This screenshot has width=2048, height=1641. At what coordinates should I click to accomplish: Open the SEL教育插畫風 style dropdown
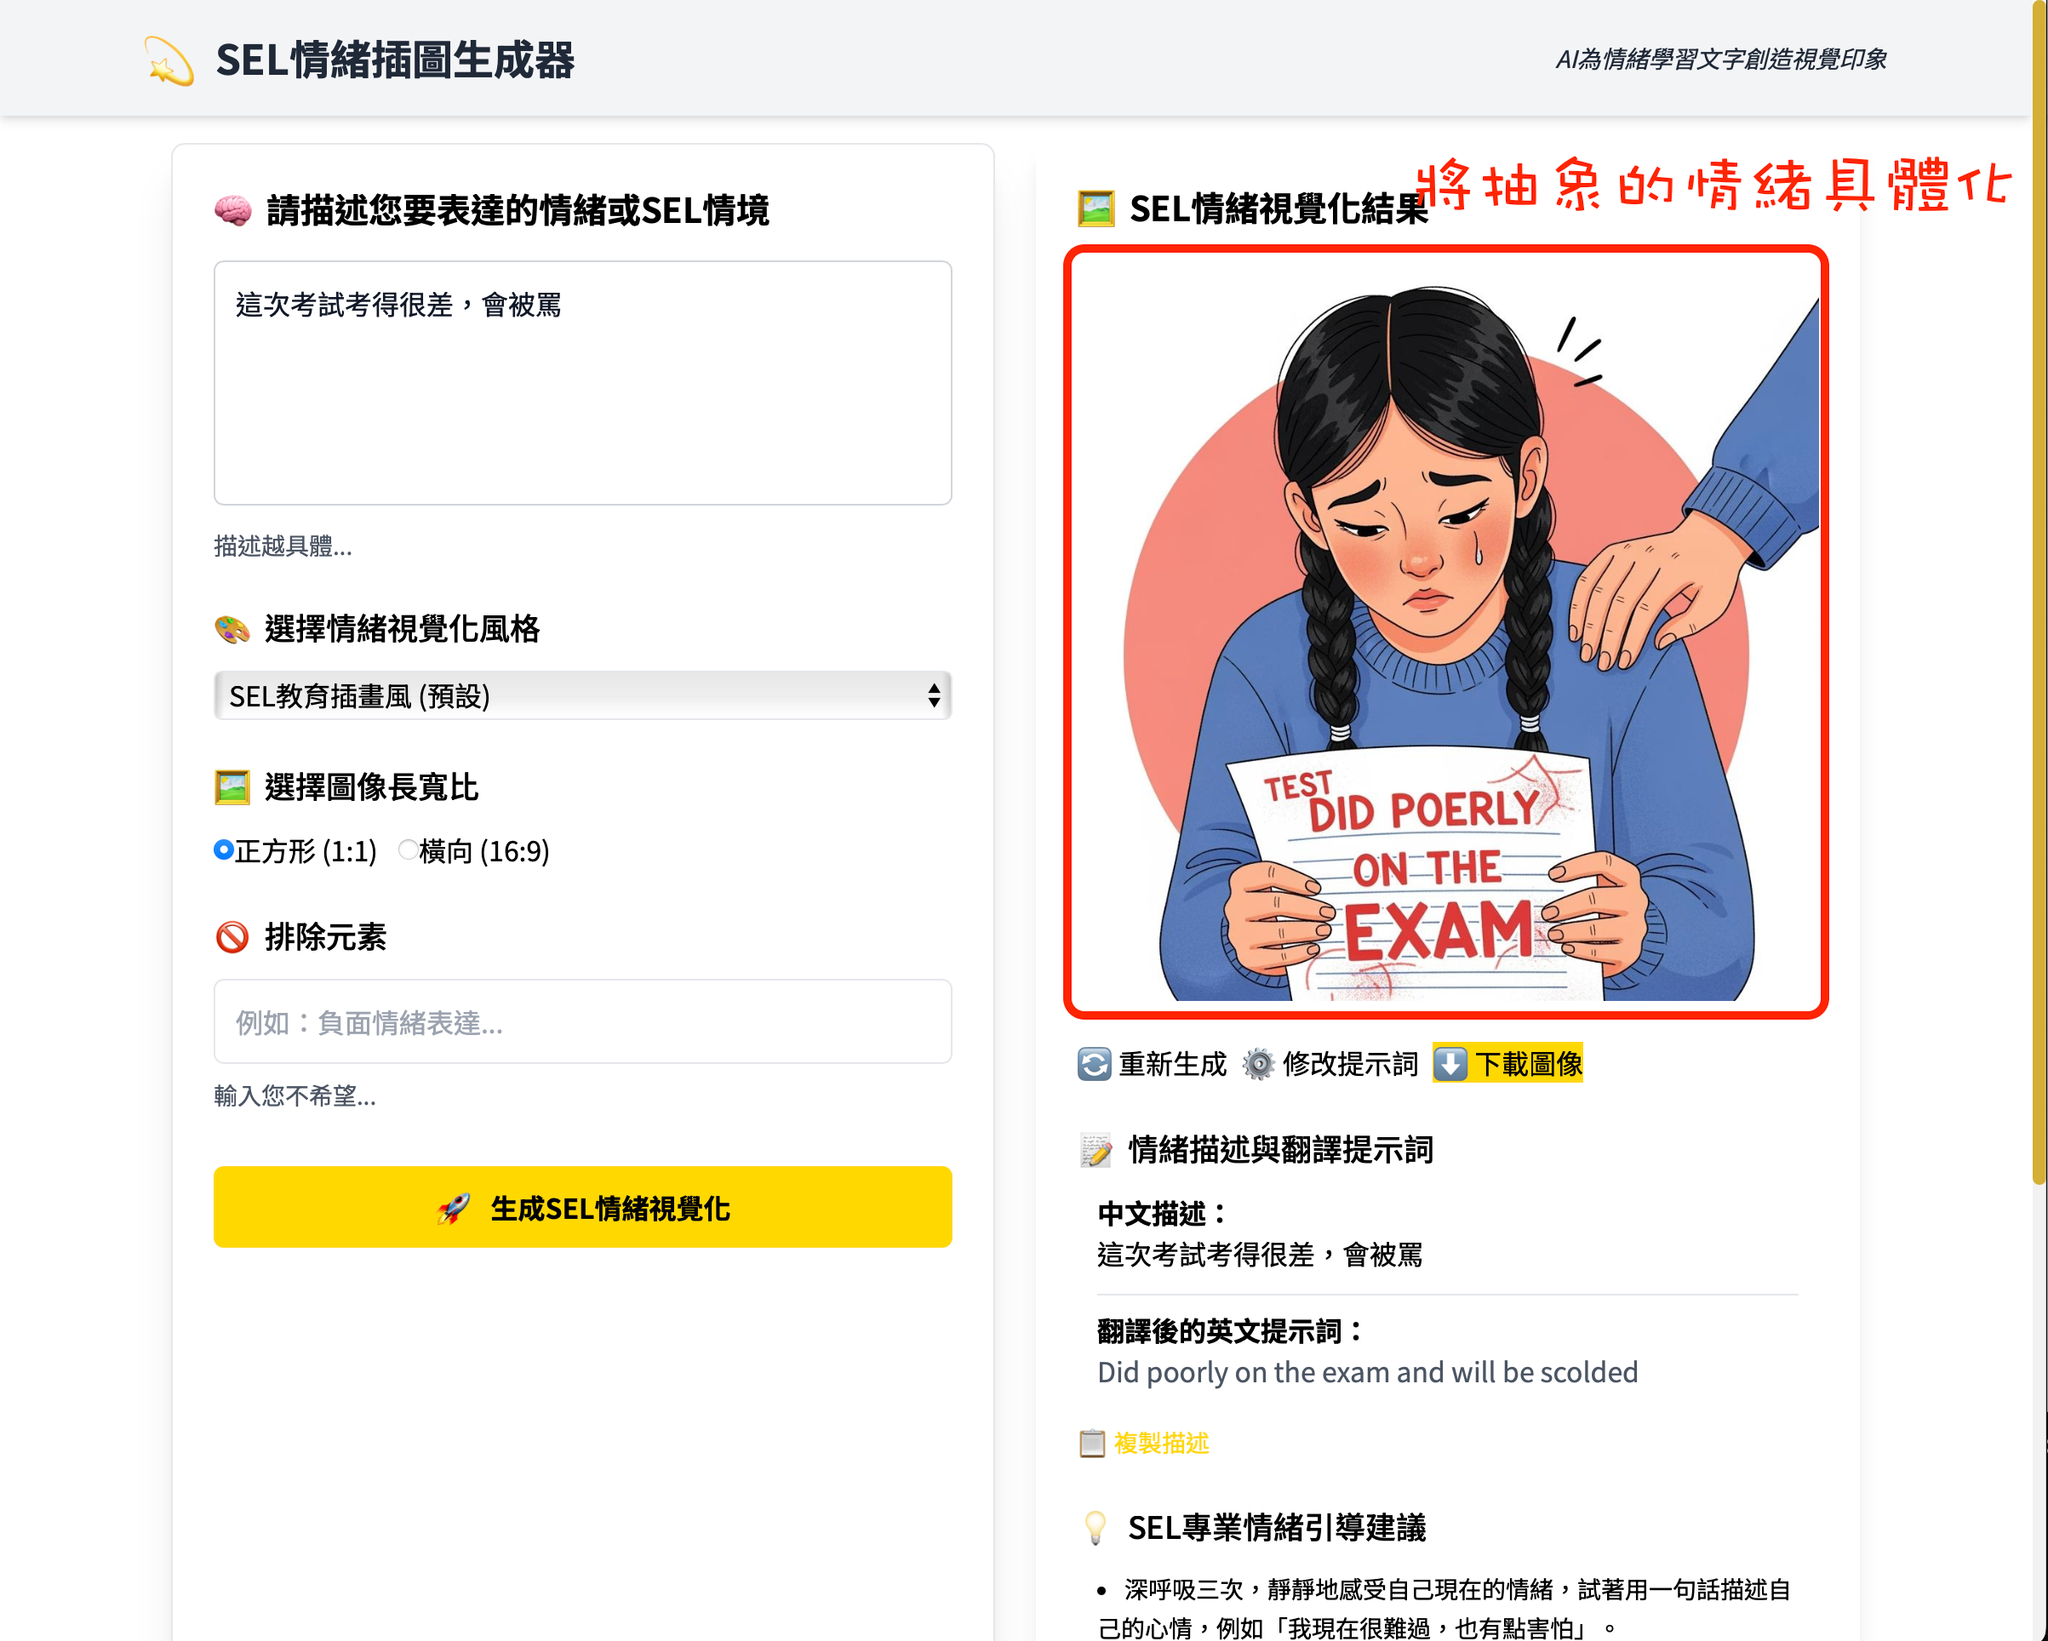(582, 696)
